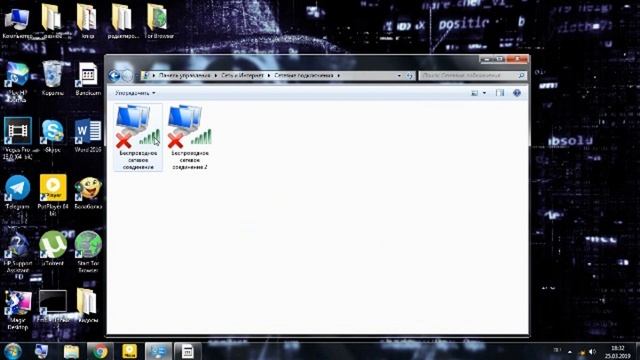Launch Magic Desktop shortcut
640x360 pixels.
pyautogui.click(x=18, y=310)
